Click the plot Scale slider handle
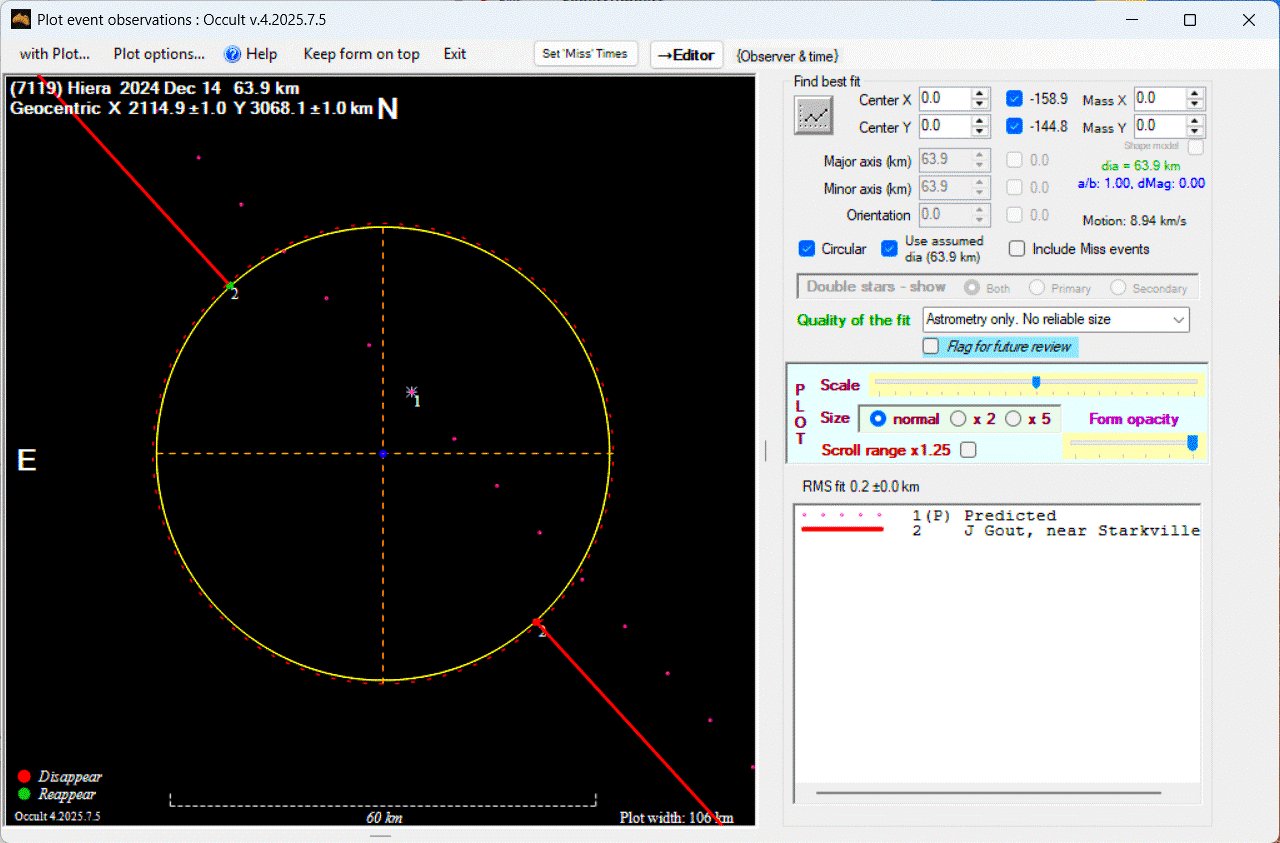 pyautogui.click(x=1036, y=382)
